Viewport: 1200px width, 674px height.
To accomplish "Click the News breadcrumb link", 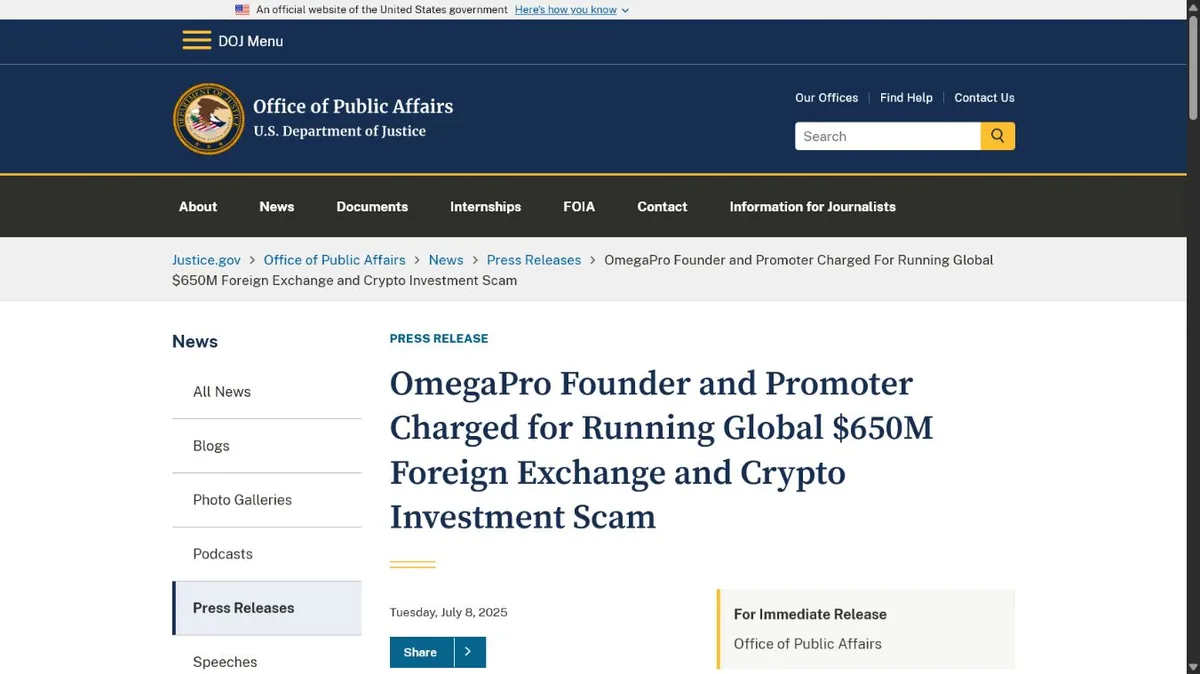I will (x=446, y=260).
